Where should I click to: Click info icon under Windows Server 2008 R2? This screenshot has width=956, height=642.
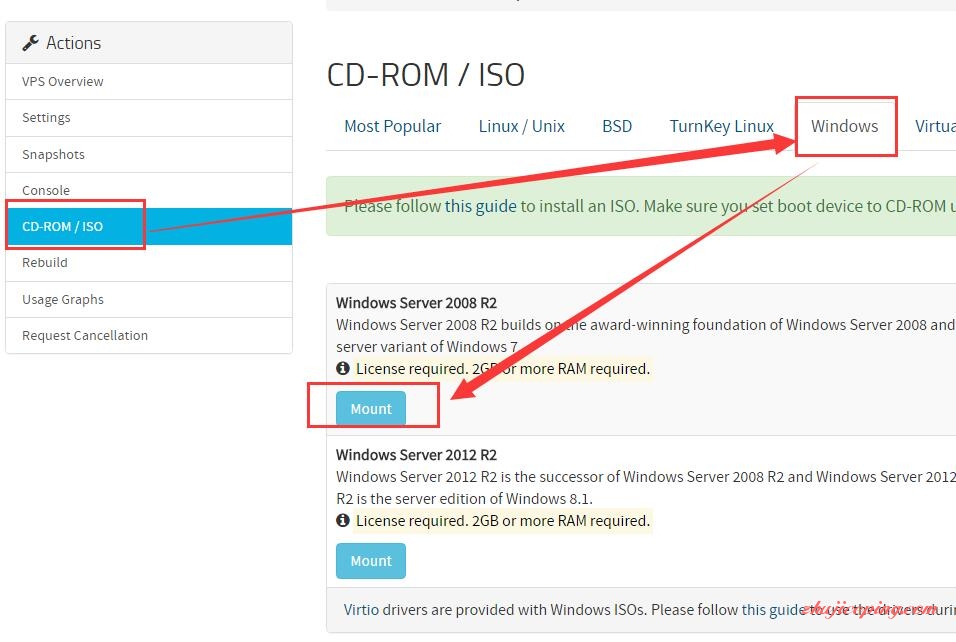343,368
